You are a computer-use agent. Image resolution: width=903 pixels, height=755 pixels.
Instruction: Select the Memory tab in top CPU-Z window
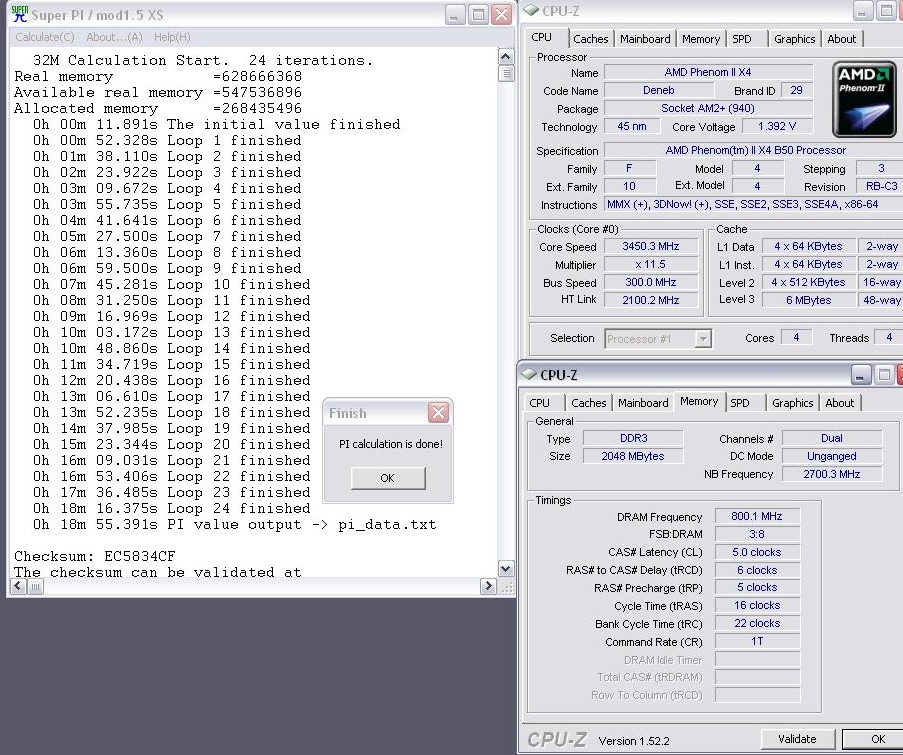pyautogui.click(x=701, y=39)
